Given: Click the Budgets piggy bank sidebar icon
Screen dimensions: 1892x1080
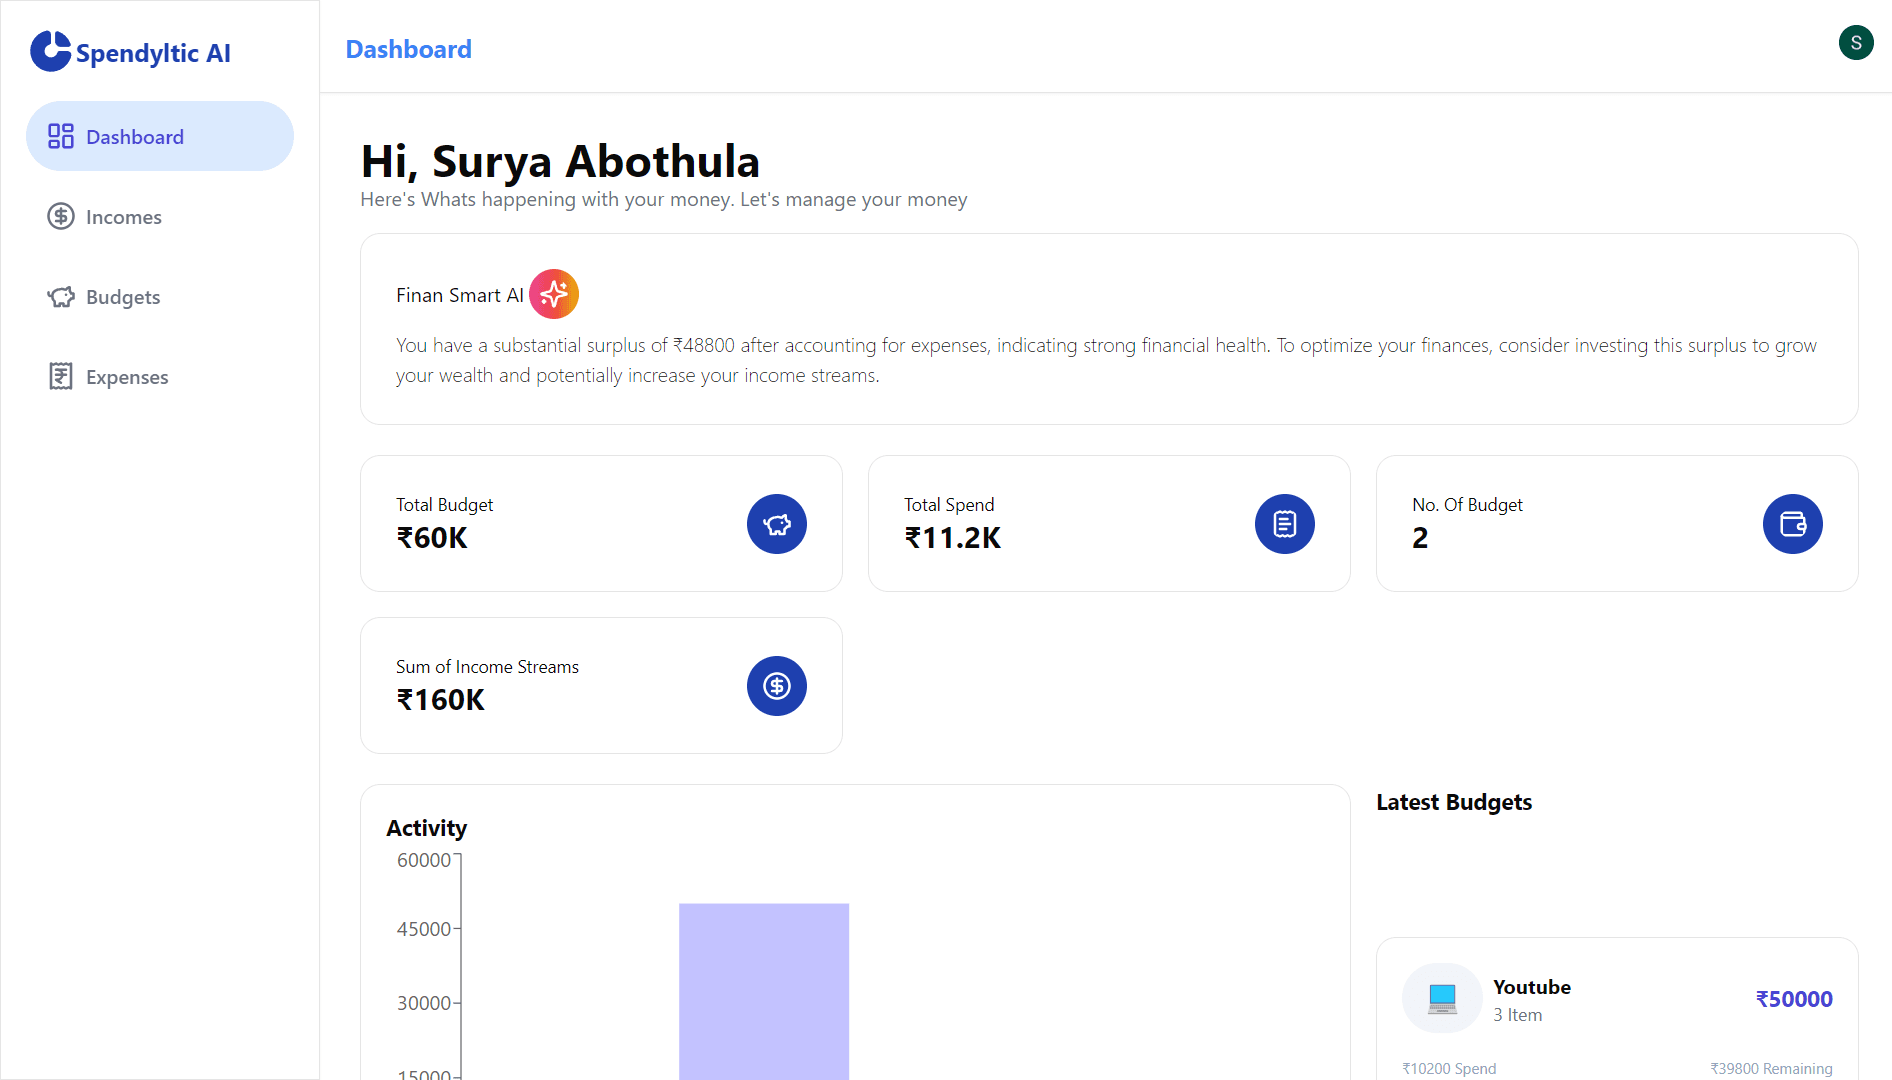Looking at the screenshot, I should pos(61,296).
